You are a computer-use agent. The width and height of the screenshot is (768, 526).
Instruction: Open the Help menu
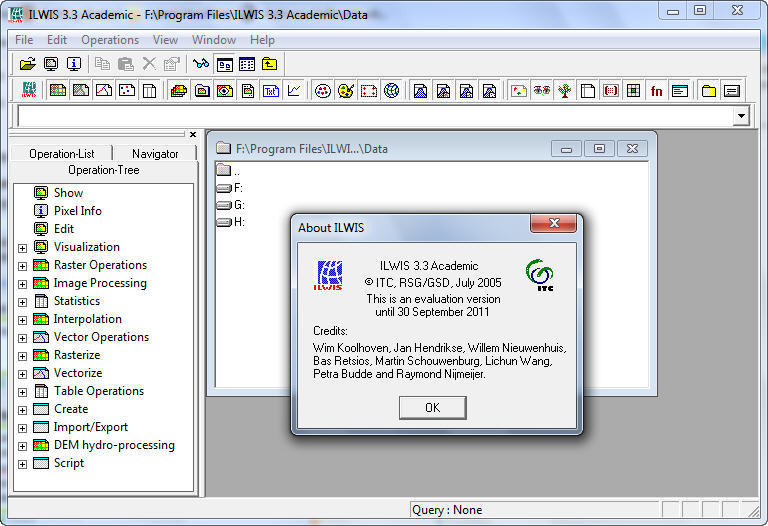click(x=262, y=40)
